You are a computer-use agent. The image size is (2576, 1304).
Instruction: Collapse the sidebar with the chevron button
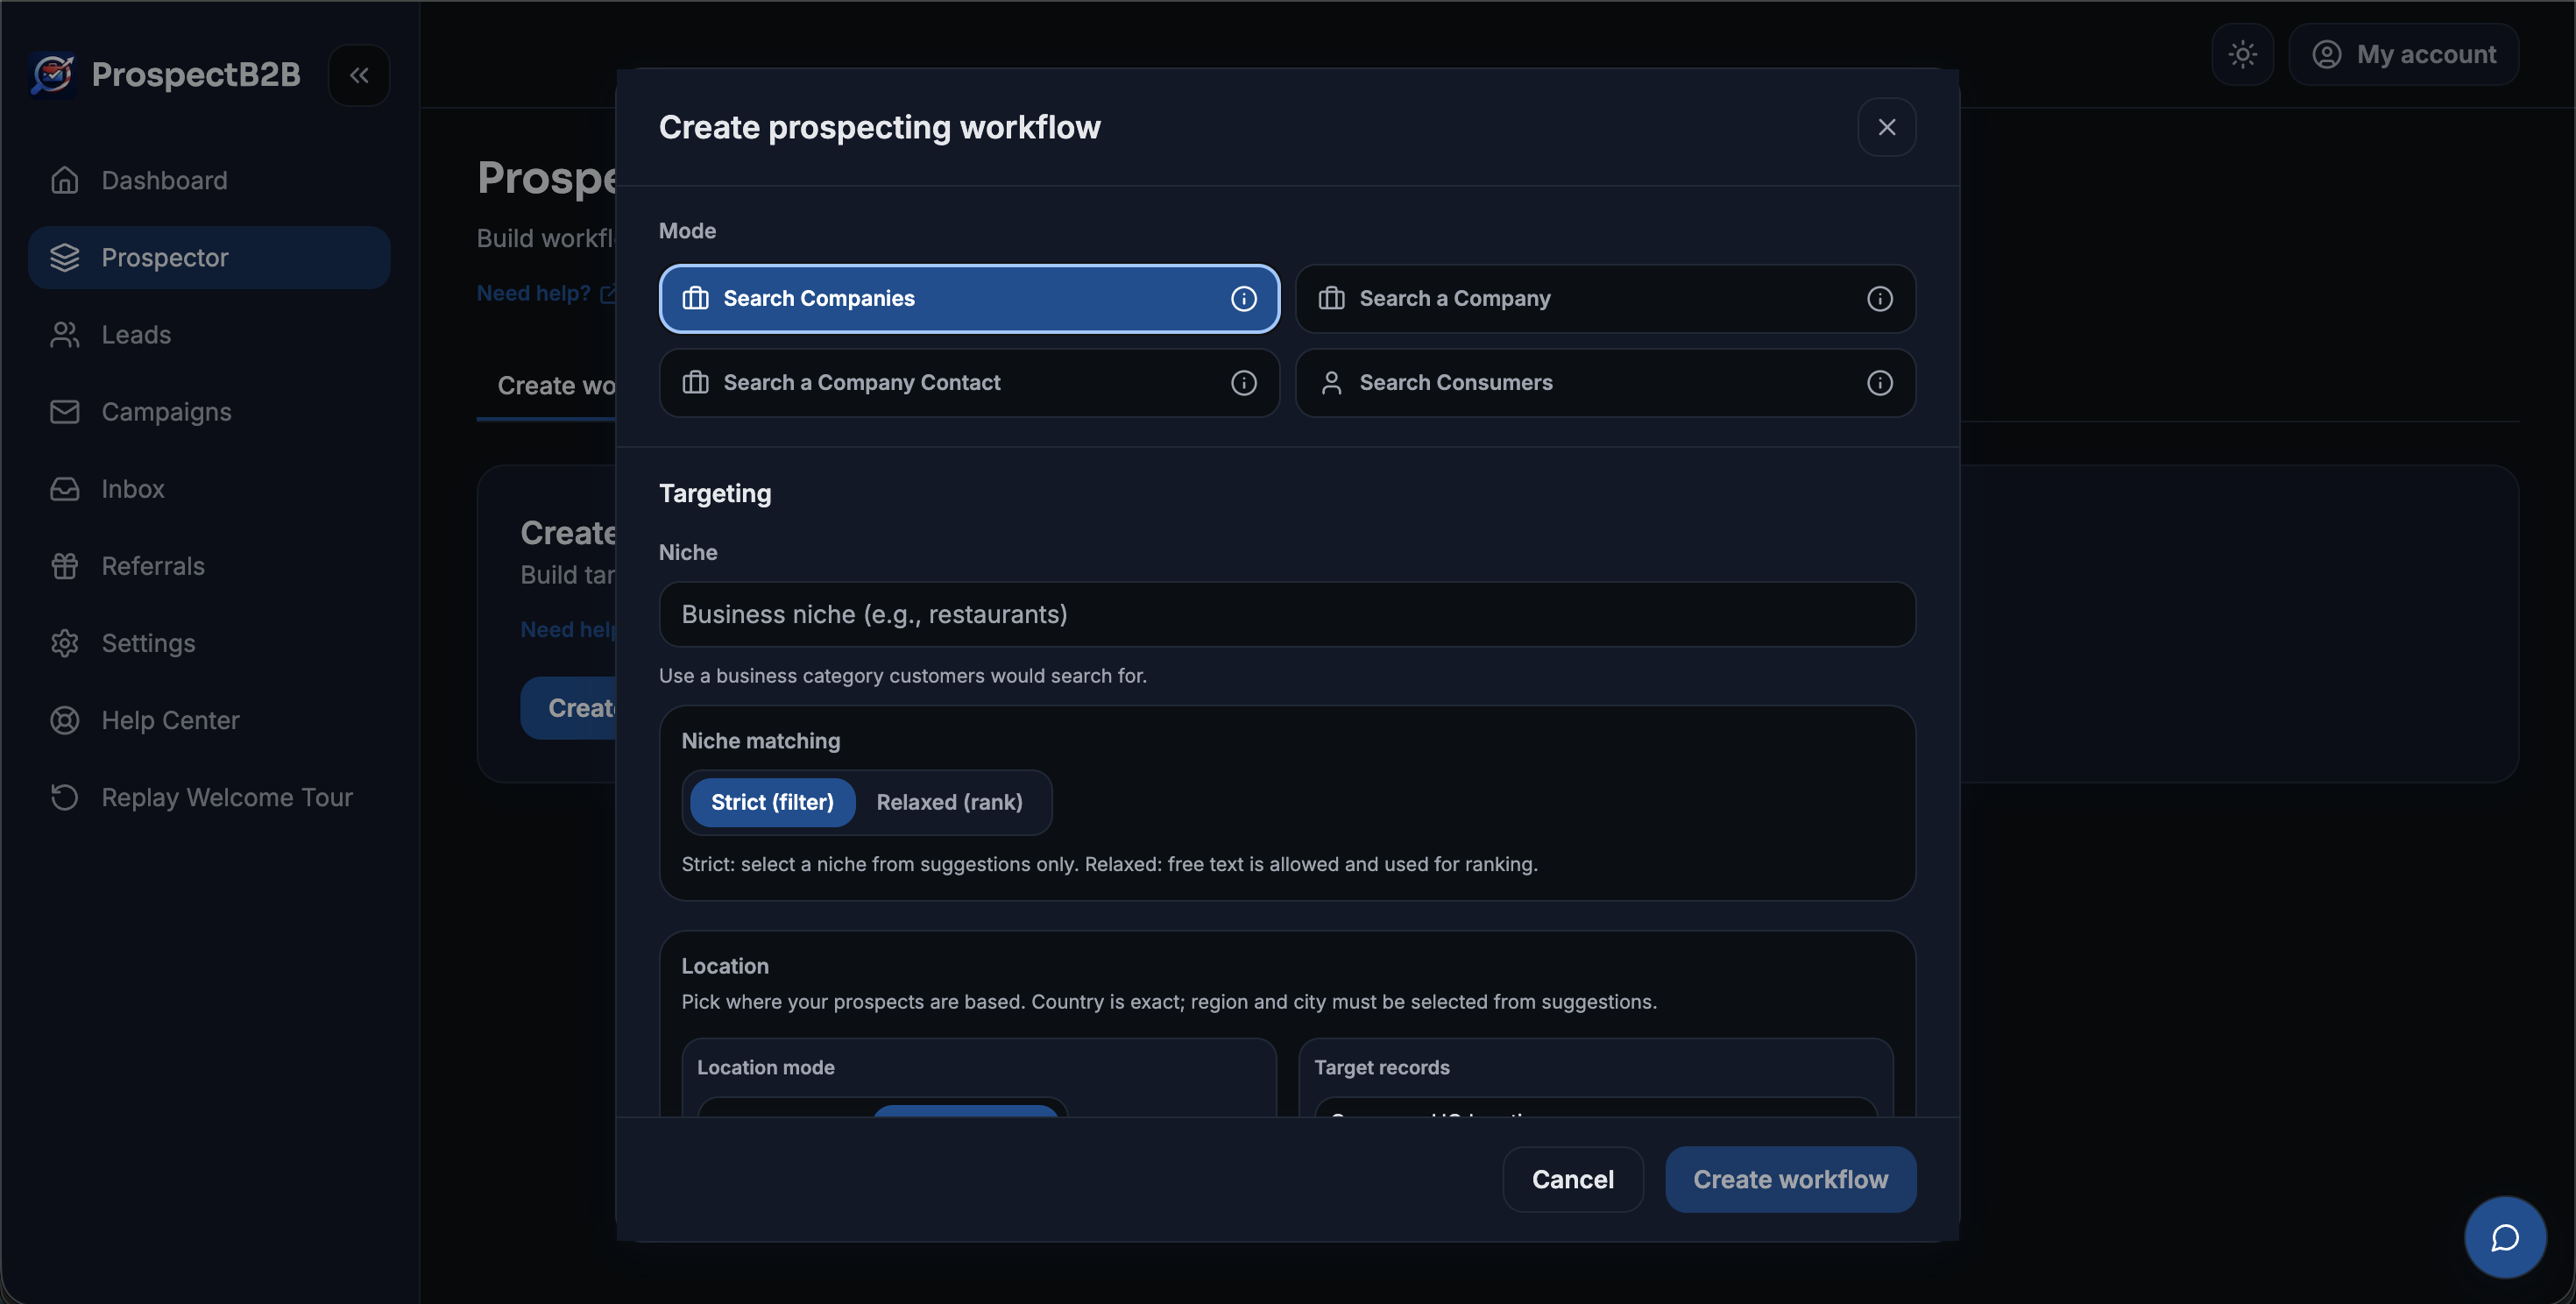(359, 75)
